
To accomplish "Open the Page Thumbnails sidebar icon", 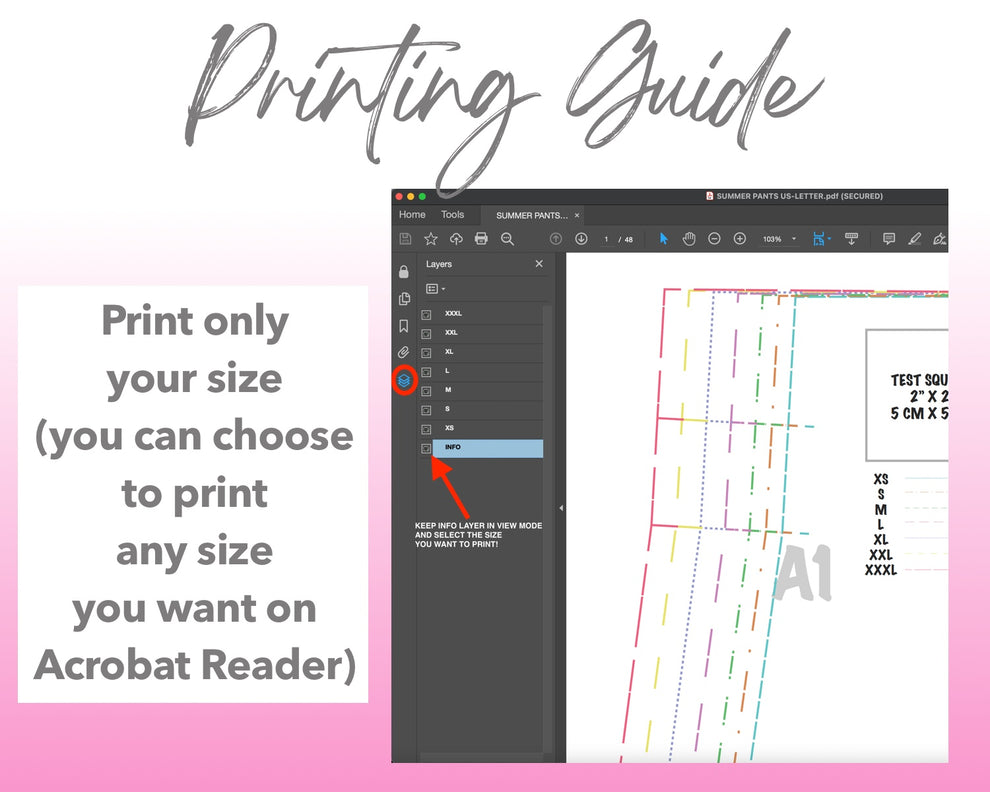I will (404, 299).
